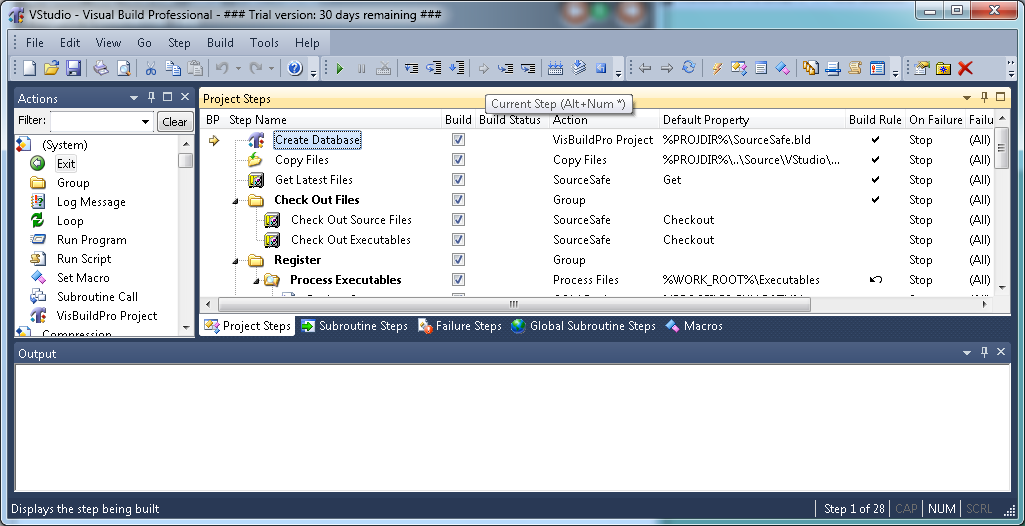Open the Tools menu
This screenshot has height=526, width=1025.
(x=264, y=42)
